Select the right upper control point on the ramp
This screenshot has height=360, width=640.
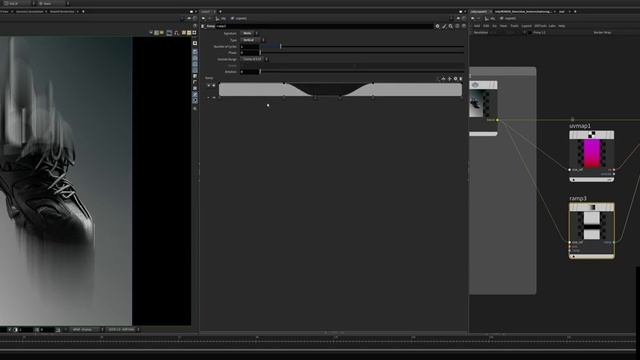pyautogui.click(x=373, y=83)
